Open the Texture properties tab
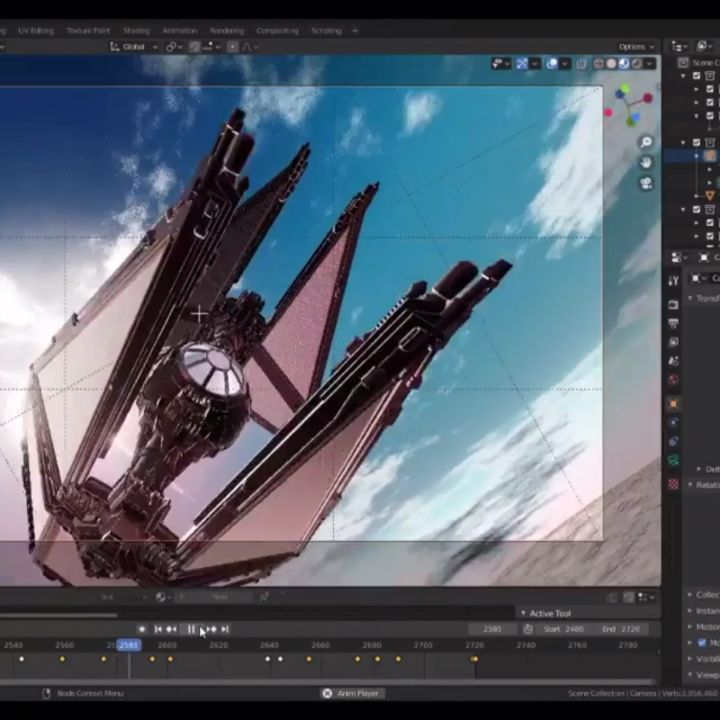The image size is (720, 720). 673,484
